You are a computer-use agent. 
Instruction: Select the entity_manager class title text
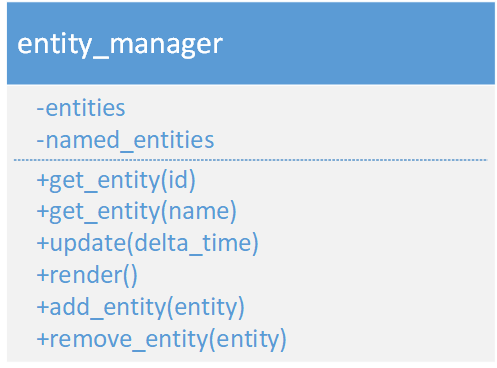point(120,45)
